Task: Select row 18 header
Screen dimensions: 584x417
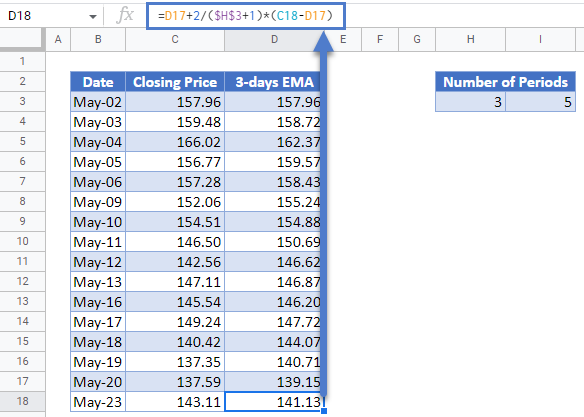Action: tap(23, 401)
